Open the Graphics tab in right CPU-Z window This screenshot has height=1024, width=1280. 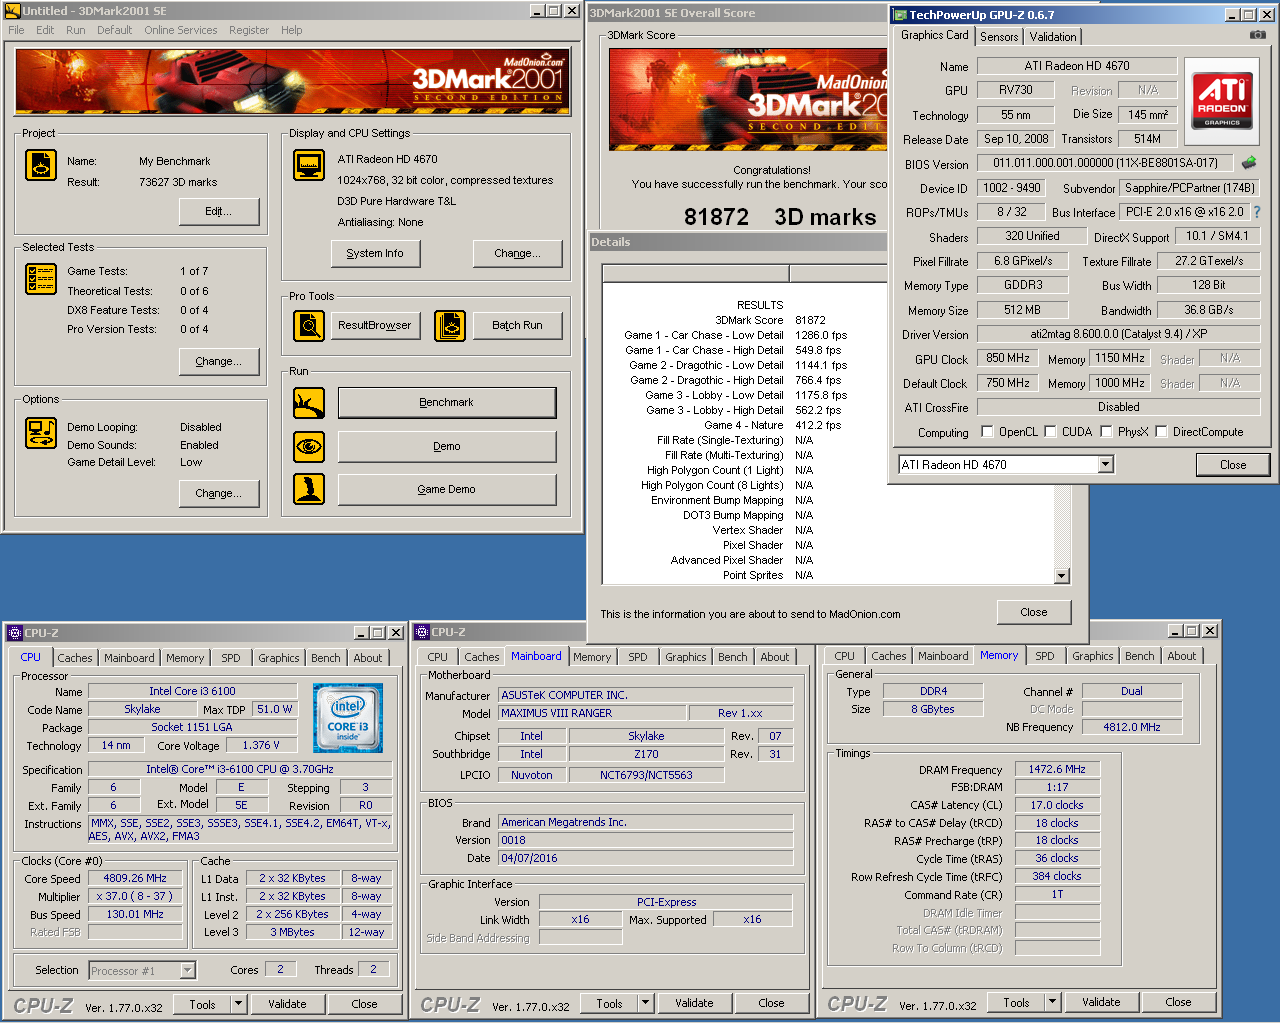pos(1092,656)
